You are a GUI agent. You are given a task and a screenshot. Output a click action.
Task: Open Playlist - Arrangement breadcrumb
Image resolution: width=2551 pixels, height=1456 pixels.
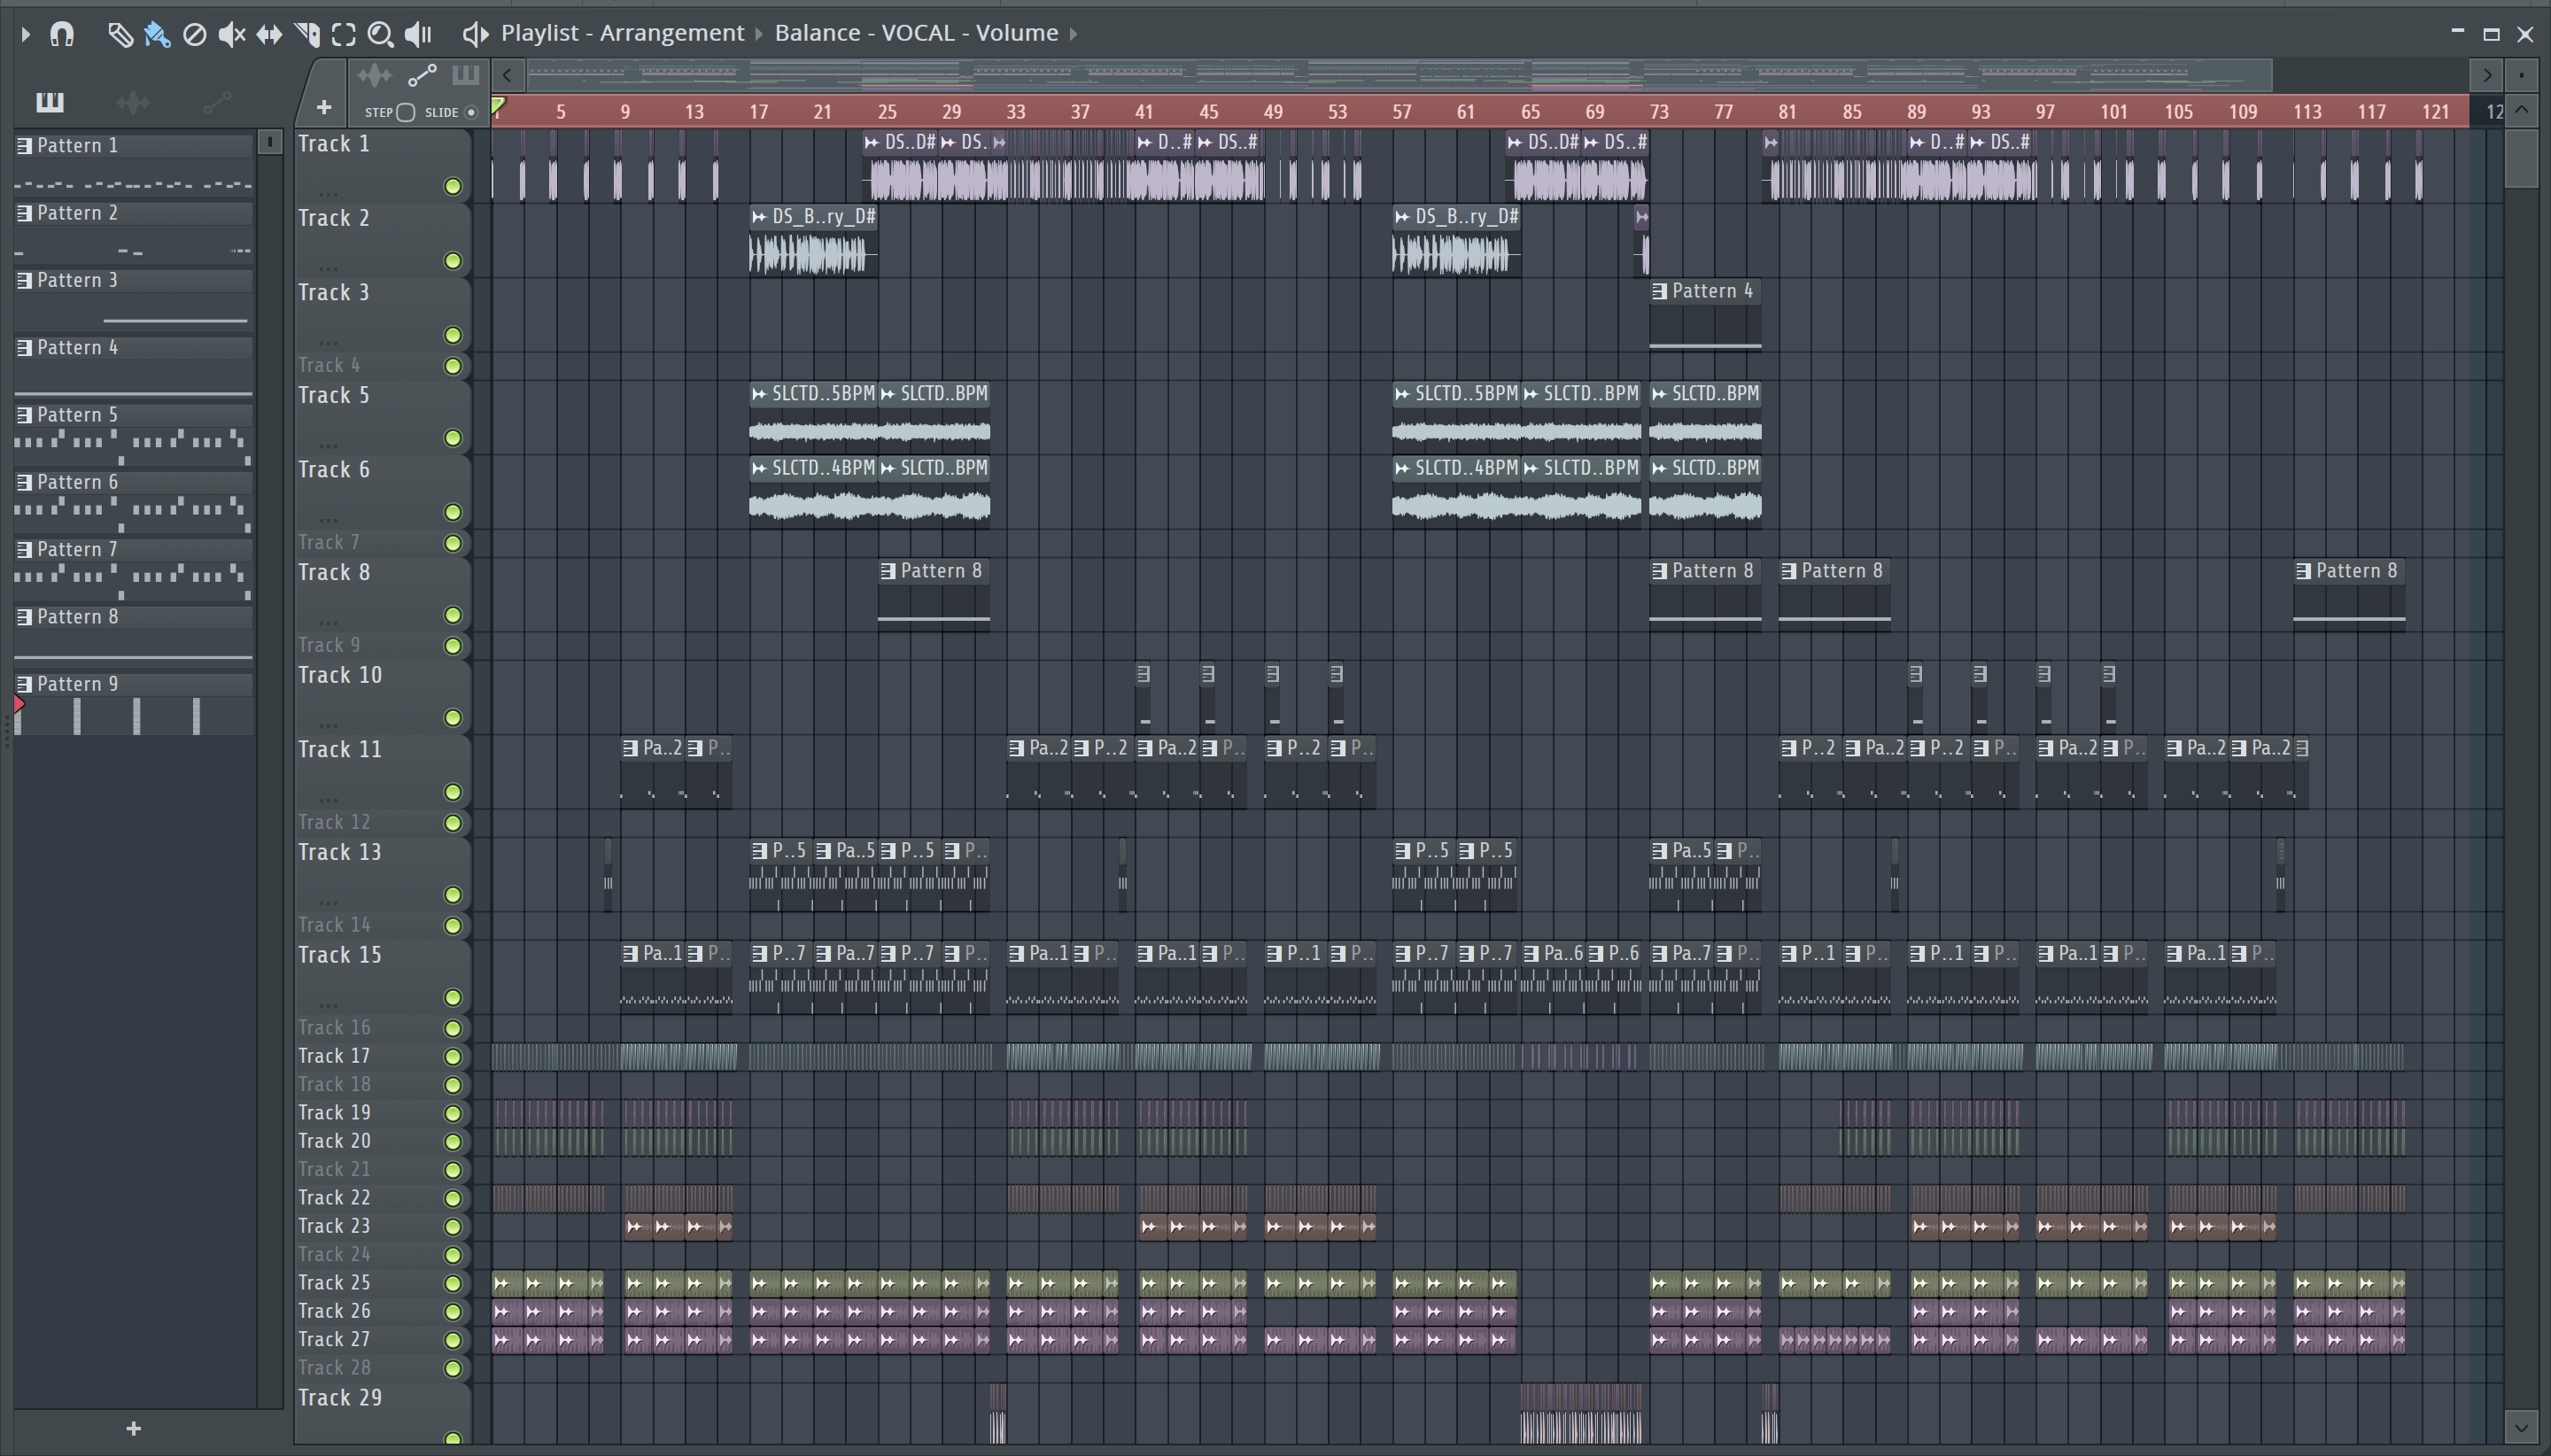[622, 33]
